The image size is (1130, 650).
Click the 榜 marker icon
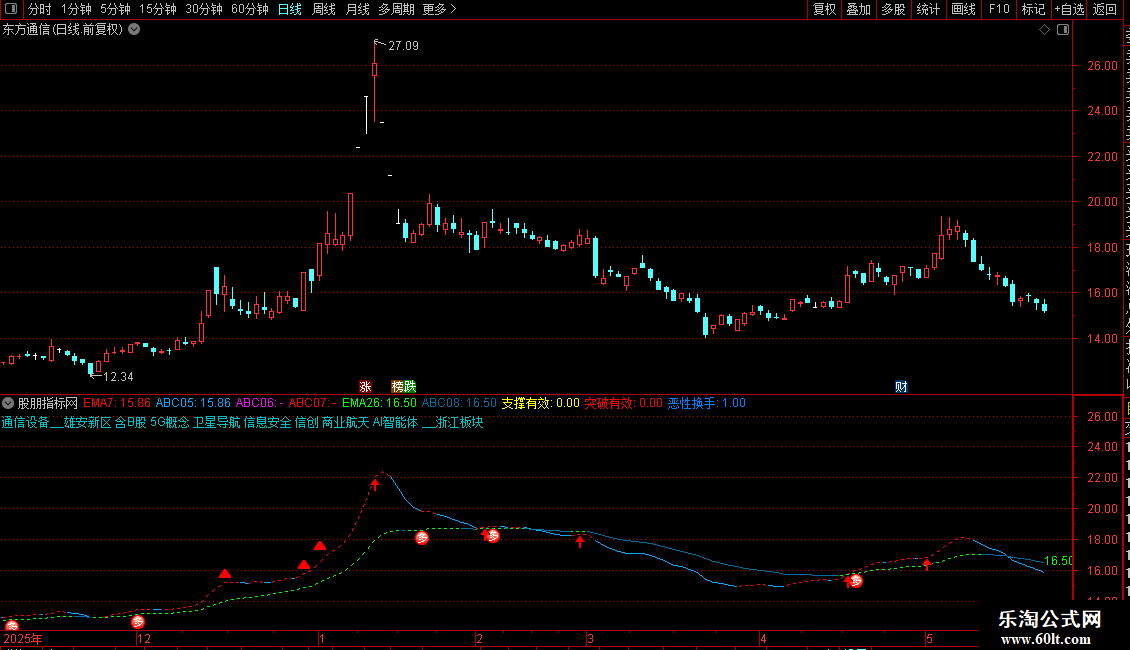[397, 386]
